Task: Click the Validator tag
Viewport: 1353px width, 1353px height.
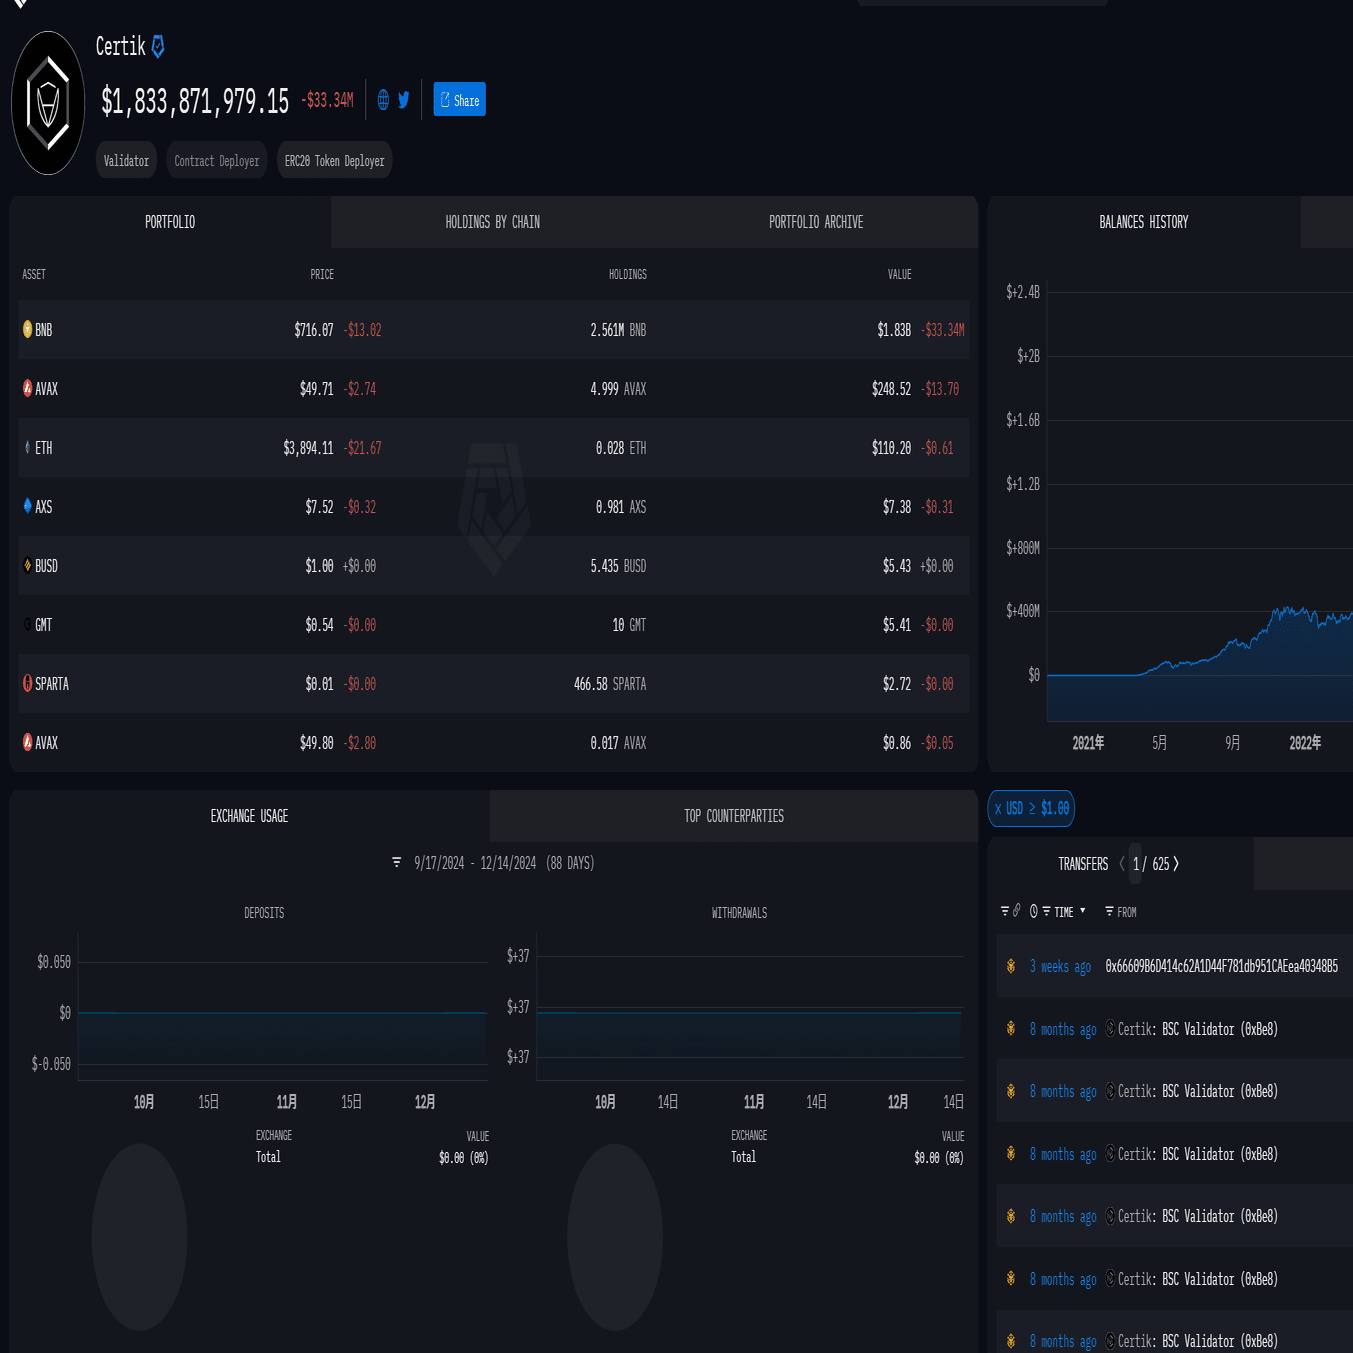Action: click(126, 160)
